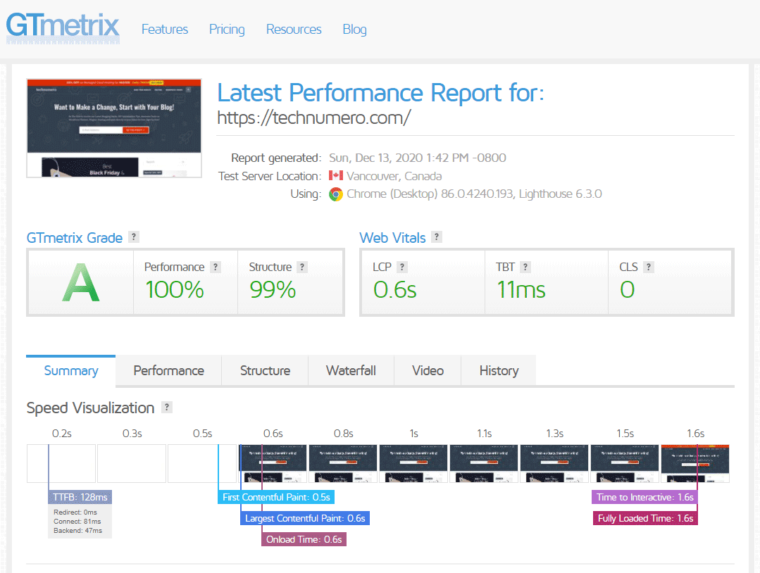
Task: Open the History tab
Action: coord(499,371)
